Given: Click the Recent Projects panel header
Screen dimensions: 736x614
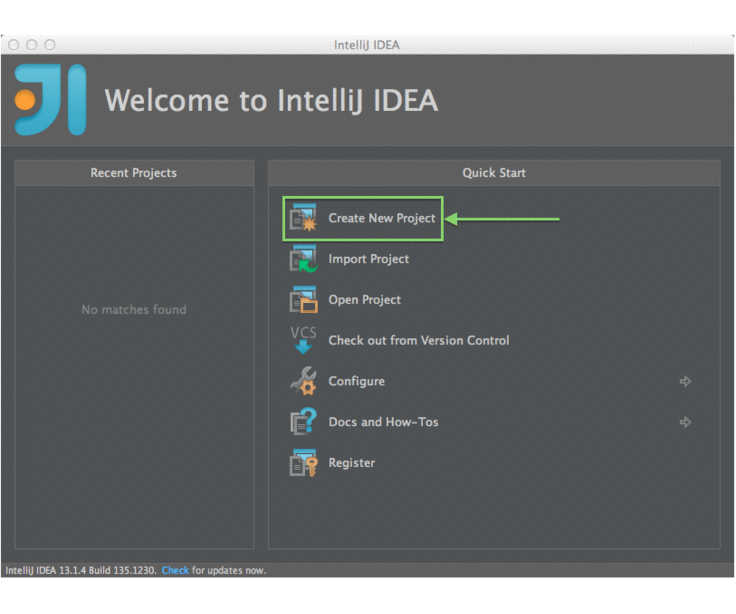Looking at the screenshot, I should (133, 173).
